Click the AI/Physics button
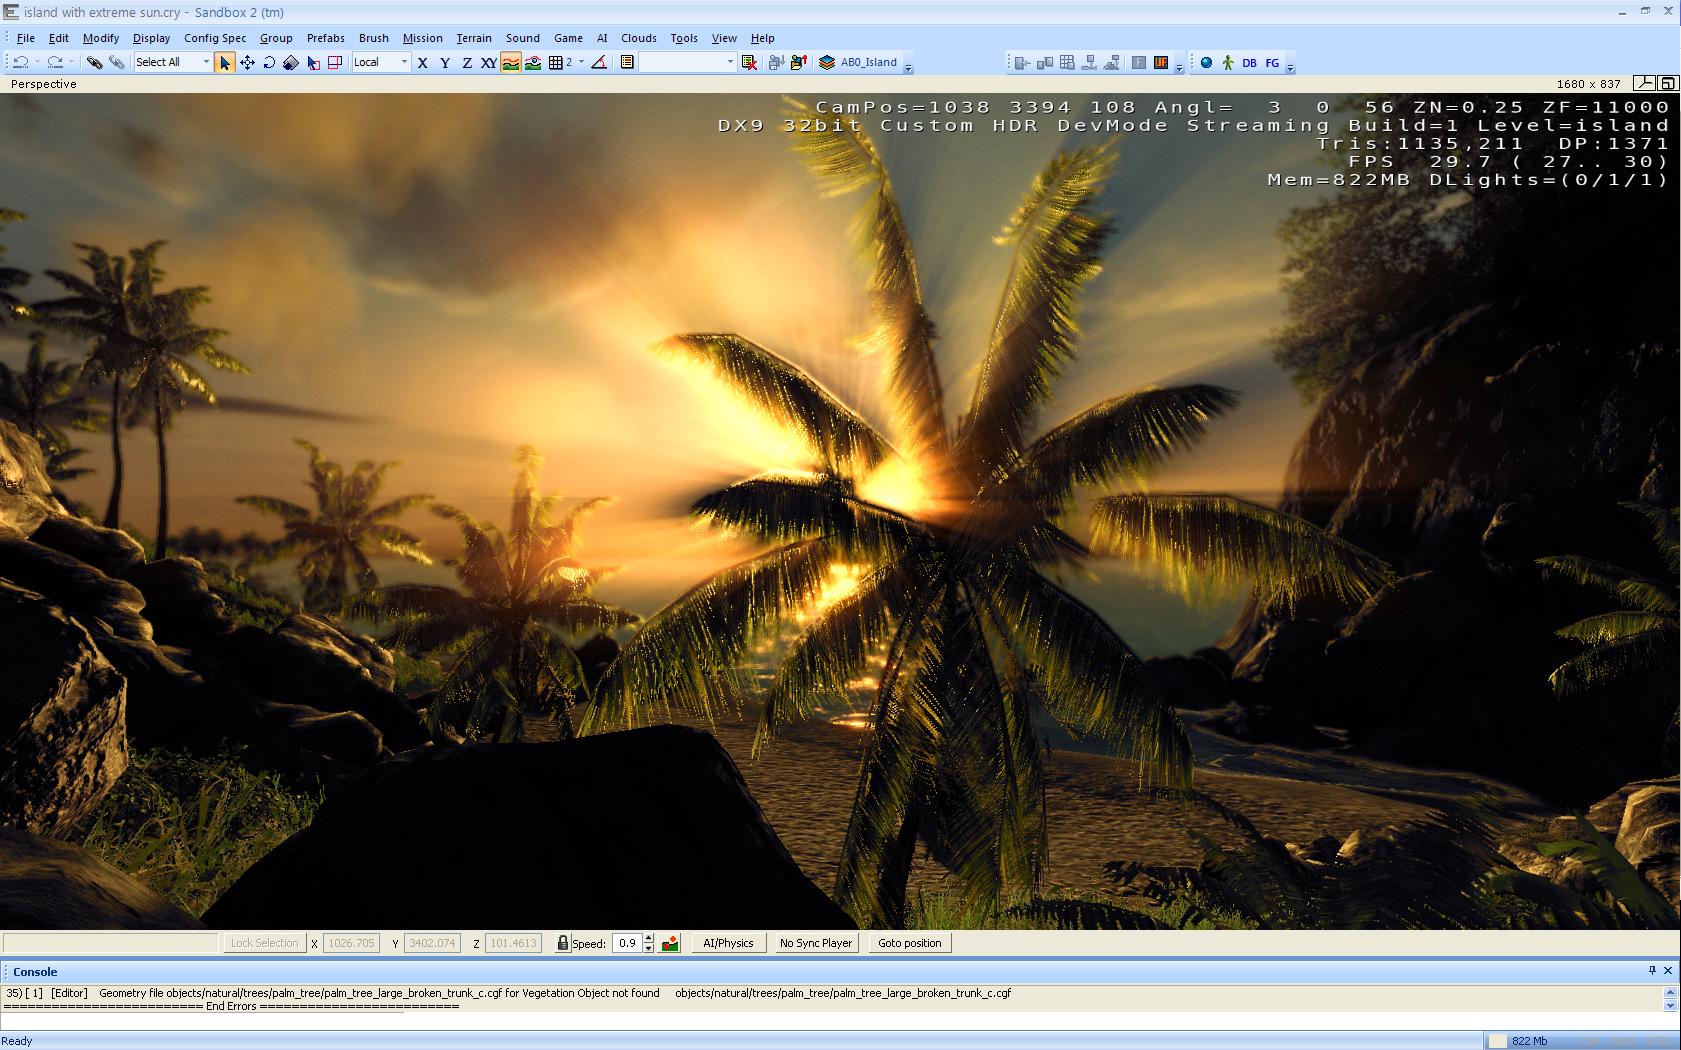 point(729,943)
